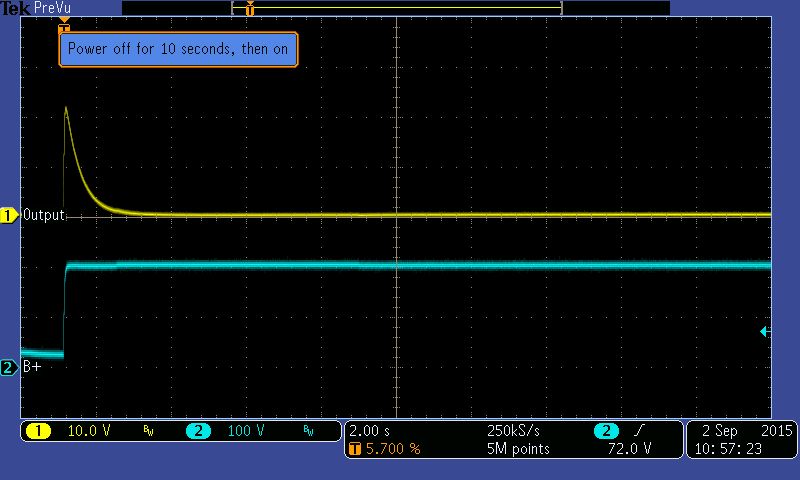The height and width of the screenshot is (480, 800).
Task: Toggle the channel 2 badge in readout bar
Action: pyautogui.click(x=198, y=431)
